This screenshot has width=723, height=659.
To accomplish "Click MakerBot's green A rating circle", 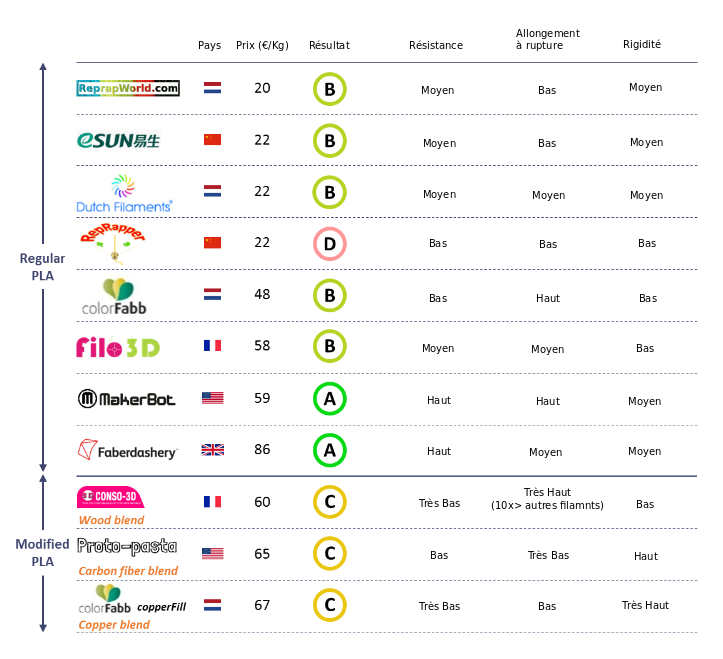I will tap(330, 398).
